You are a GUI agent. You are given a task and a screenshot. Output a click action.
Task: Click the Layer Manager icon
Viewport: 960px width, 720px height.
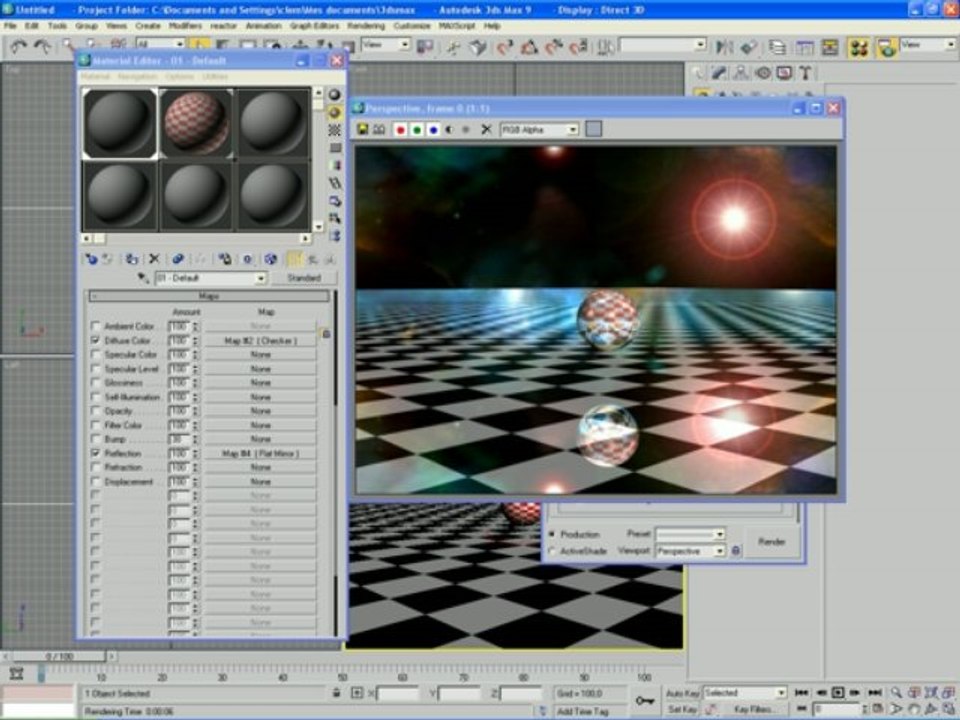pyautogui.click(x=777, y=47)
